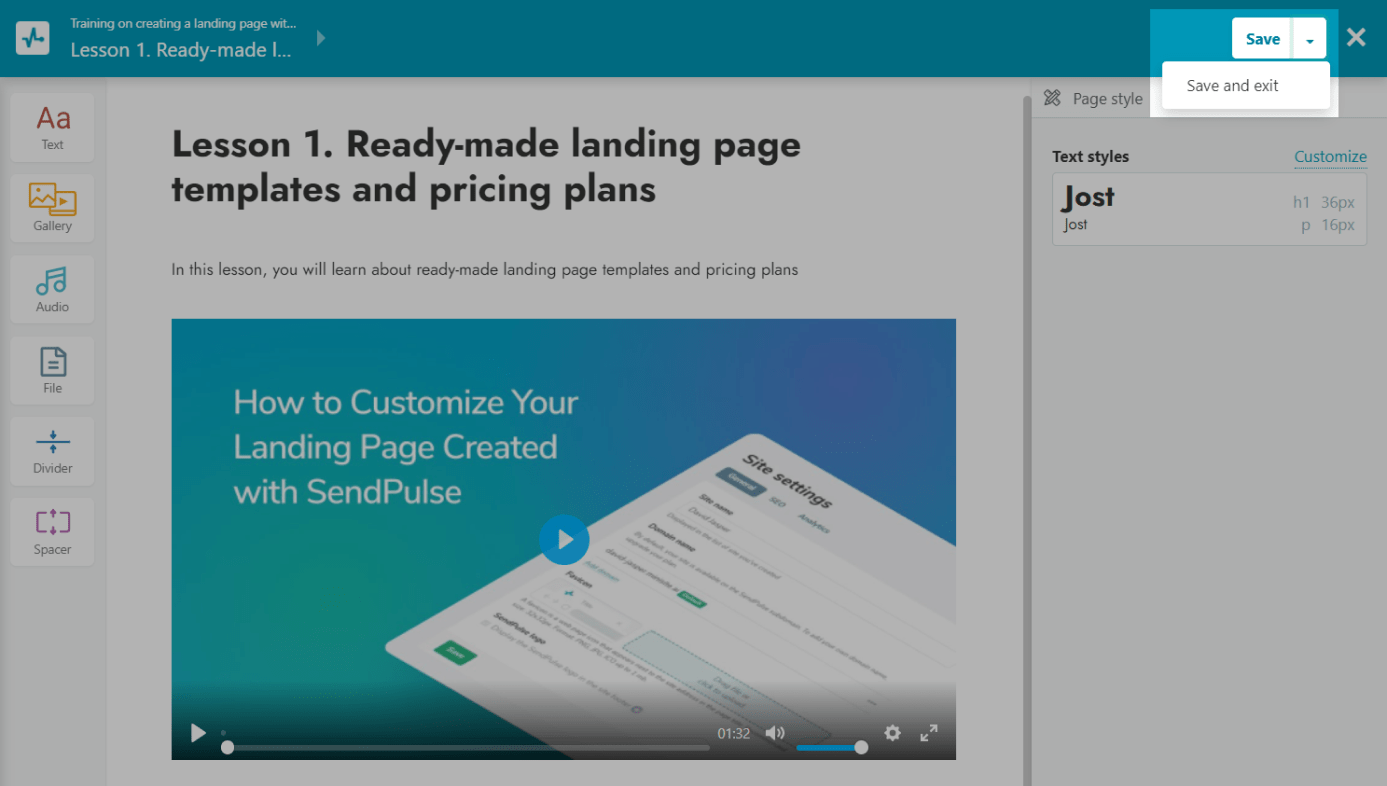The height and width of the screenshot is (786, 1387).
Task: Click the SendPulse logo icon
Action: click(x=33, y=38)
